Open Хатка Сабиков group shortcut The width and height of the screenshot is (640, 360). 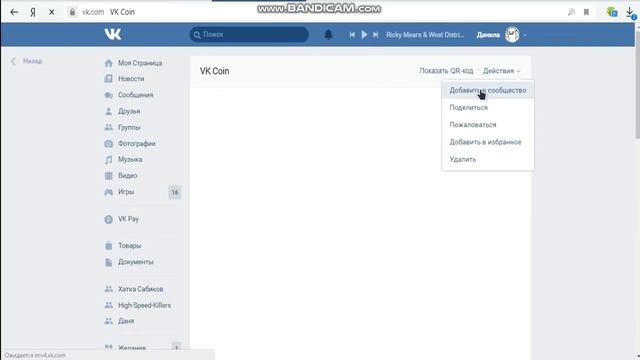click(x=140, y=289)
